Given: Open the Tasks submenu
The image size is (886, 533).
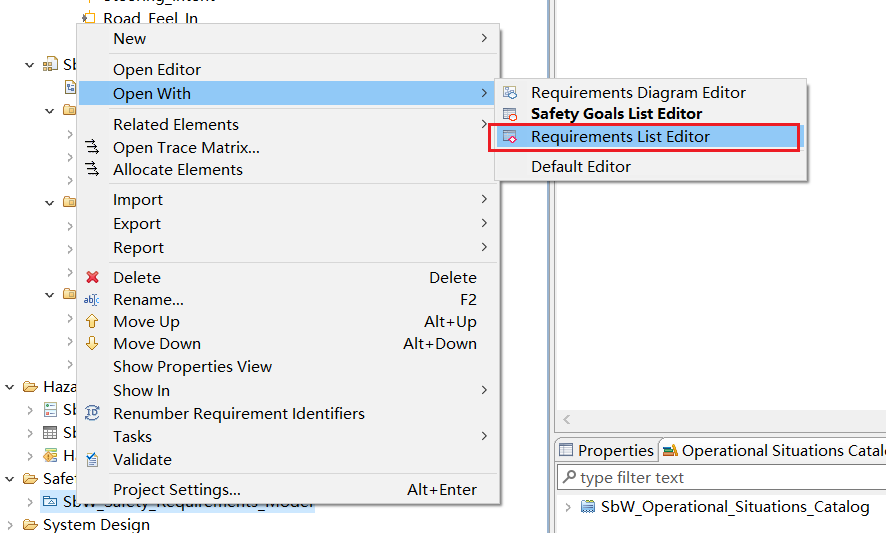Looking at the screenshot, I should pos(288,436).
